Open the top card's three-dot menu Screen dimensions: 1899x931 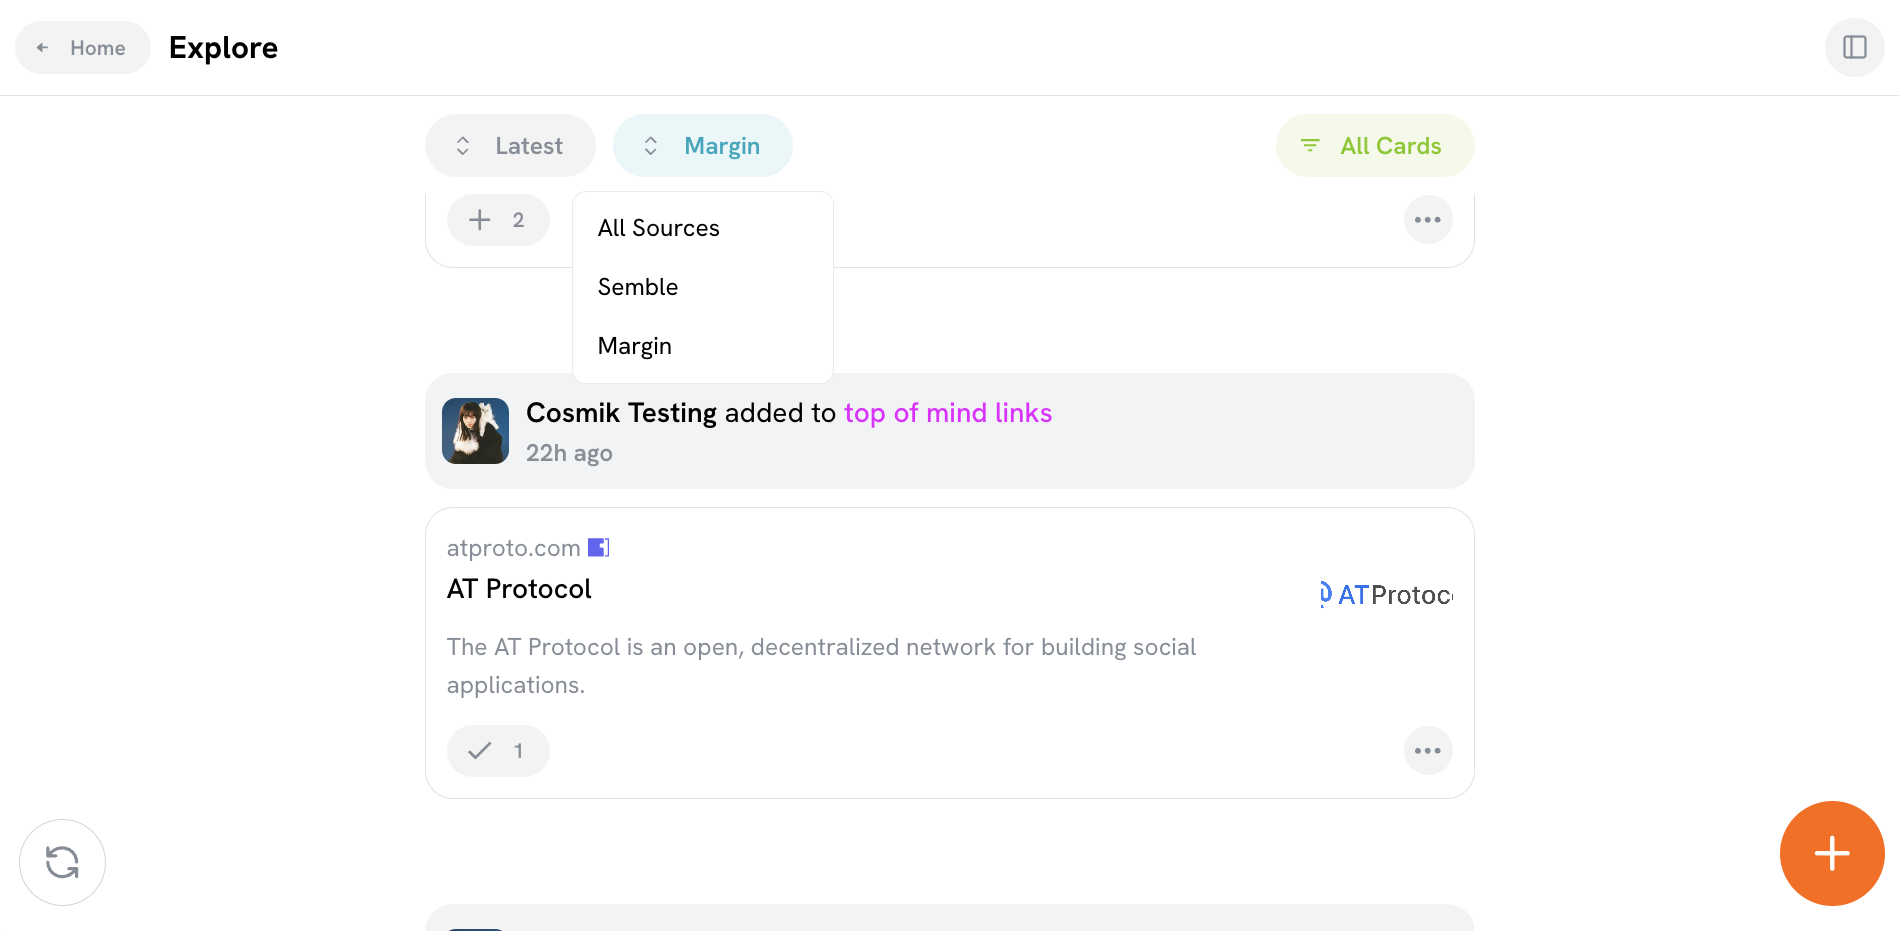coord(1427,220)
